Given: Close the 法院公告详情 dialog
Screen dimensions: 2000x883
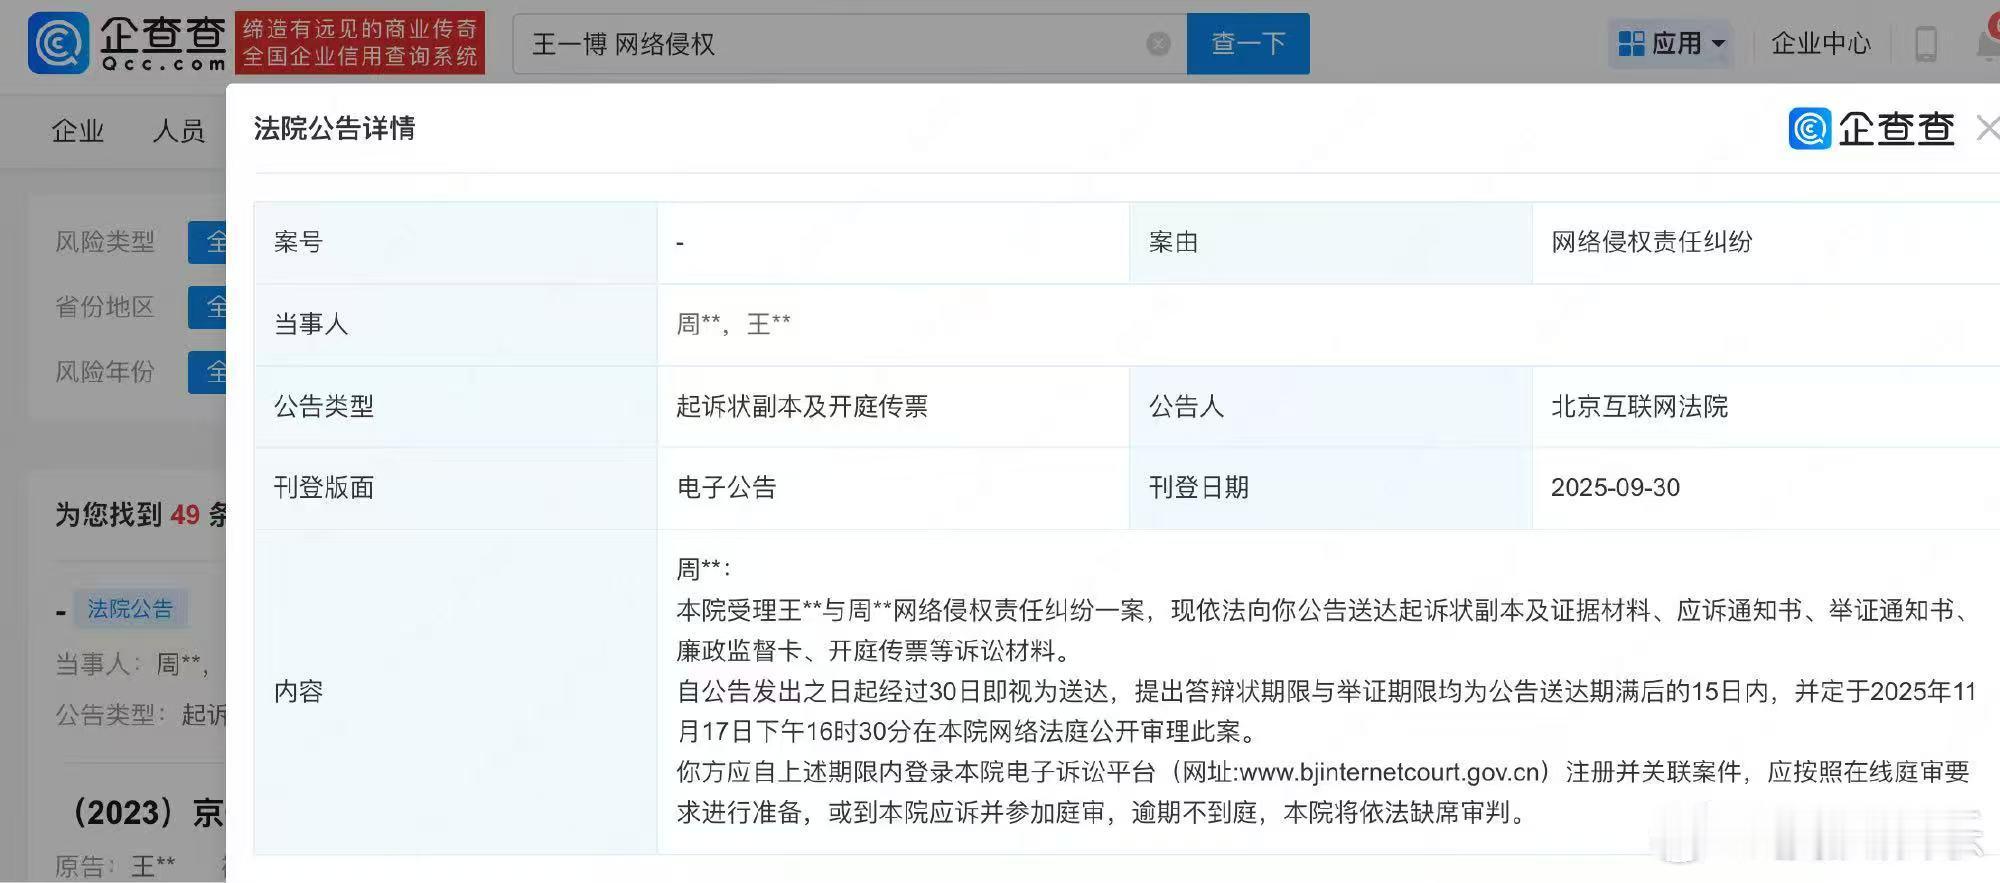Looking at the screenshot, I should pyautogui.click(x=1988, y=128).
